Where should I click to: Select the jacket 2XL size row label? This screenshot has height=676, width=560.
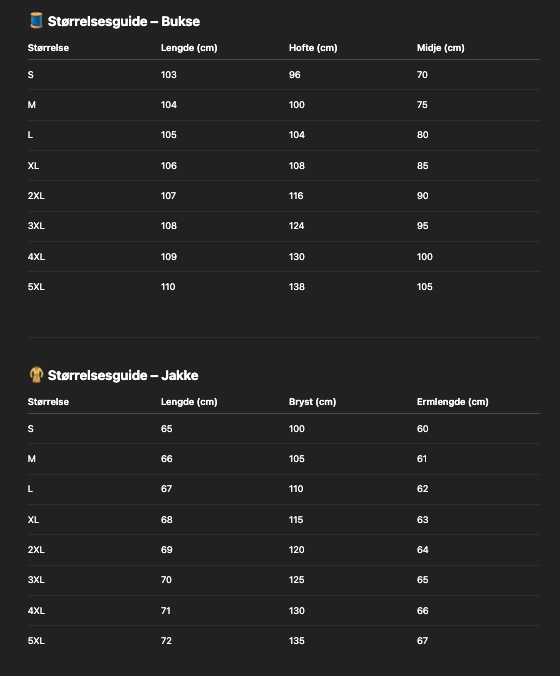click(36, 550)
